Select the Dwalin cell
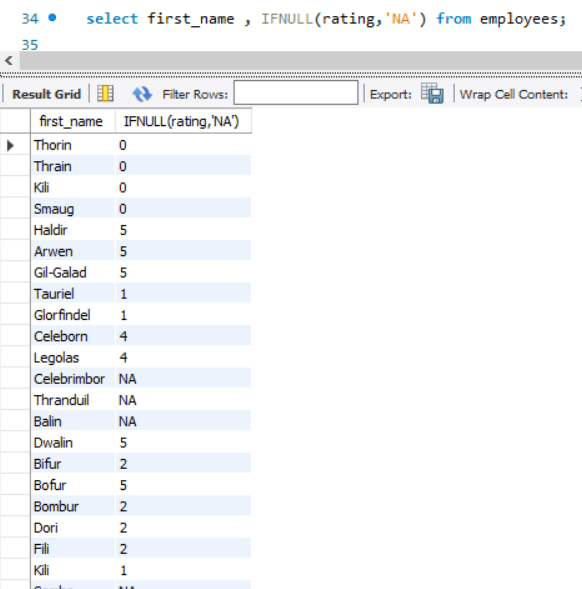 (73, 443)
